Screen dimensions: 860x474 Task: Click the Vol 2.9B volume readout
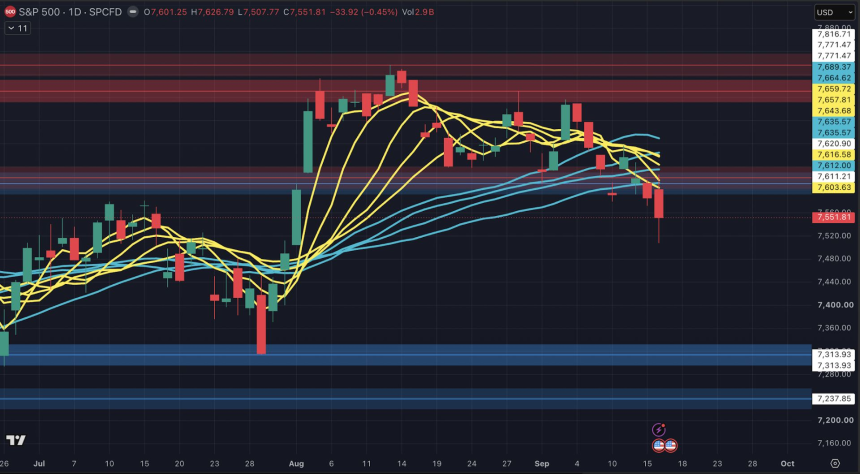coord(417,12)
